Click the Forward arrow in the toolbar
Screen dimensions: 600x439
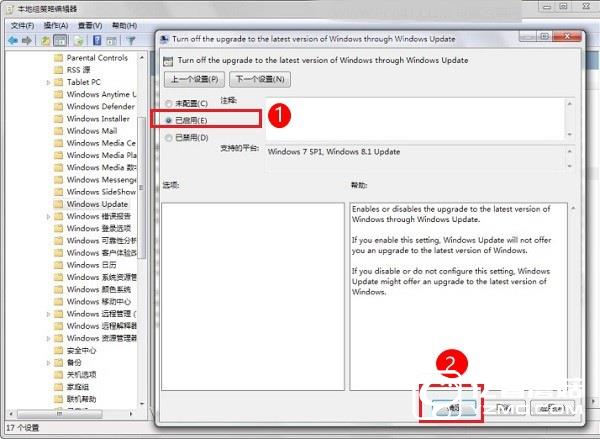click(27, 40)
